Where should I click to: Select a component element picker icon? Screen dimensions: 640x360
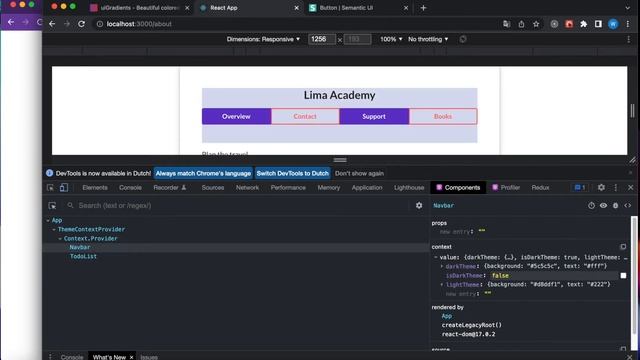coord(52,206)
